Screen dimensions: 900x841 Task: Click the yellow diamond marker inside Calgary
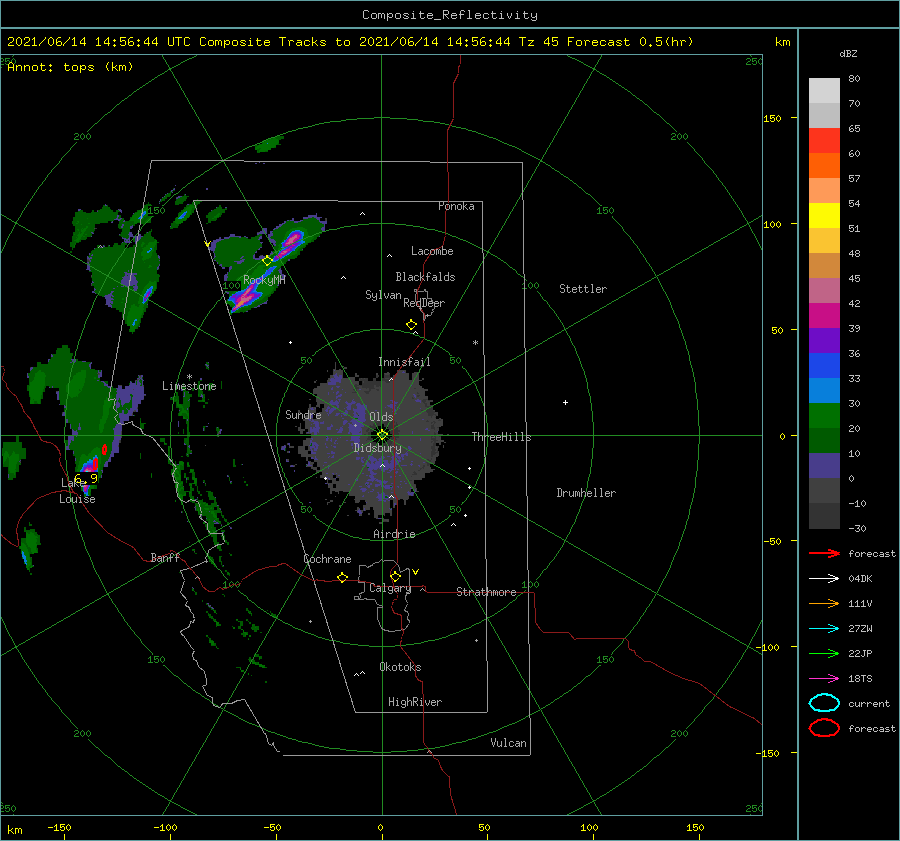point(395,576)
